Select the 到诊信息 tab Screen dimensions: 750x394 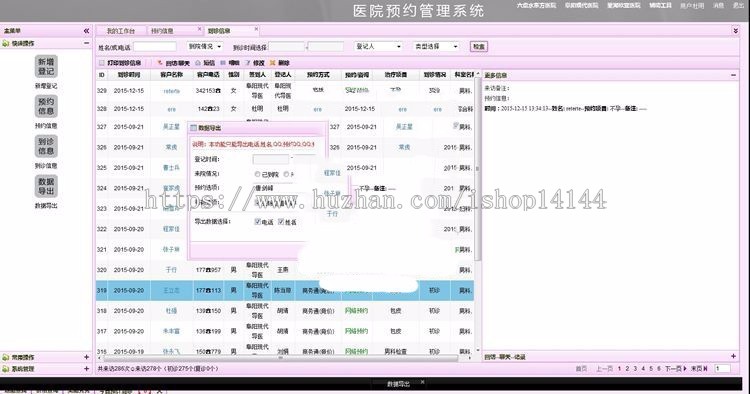point(219,31)
